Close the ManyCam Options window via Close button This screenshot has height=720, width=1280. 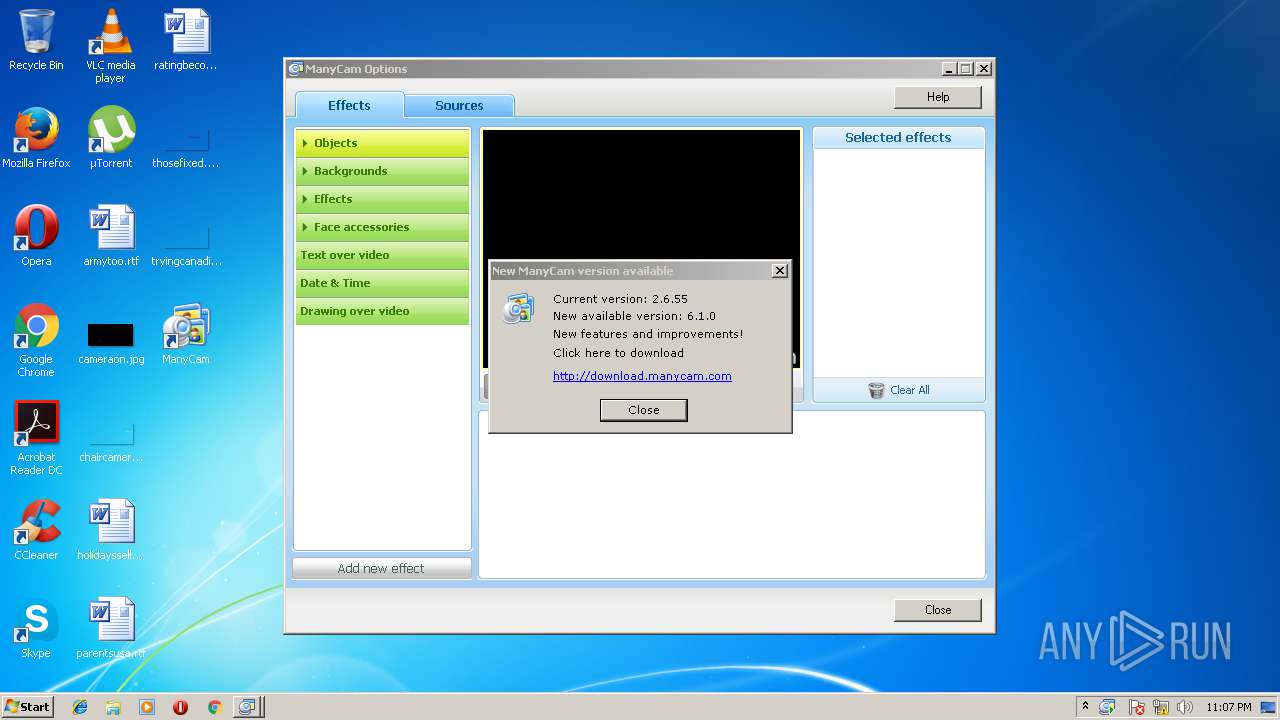click(938, 610)
